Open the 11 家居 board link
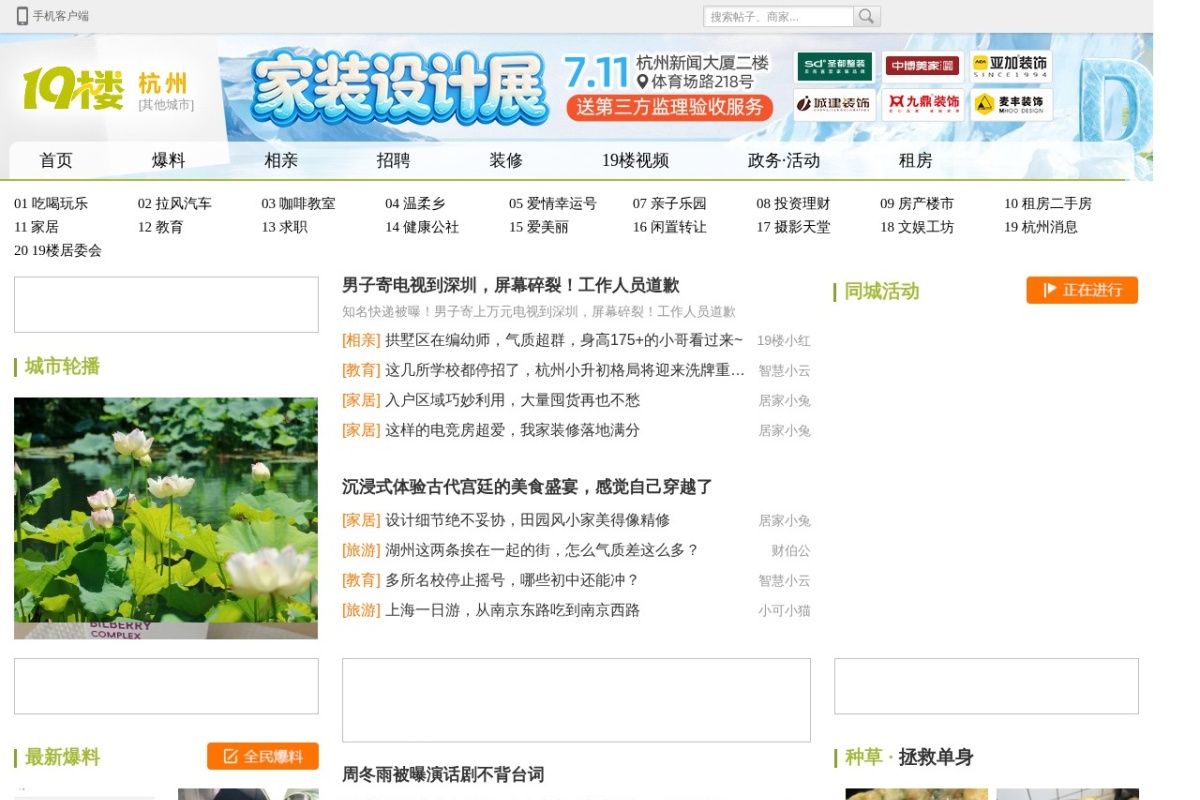The width and height of the screenshot is (1200, 800). click(x=36, y=227)
